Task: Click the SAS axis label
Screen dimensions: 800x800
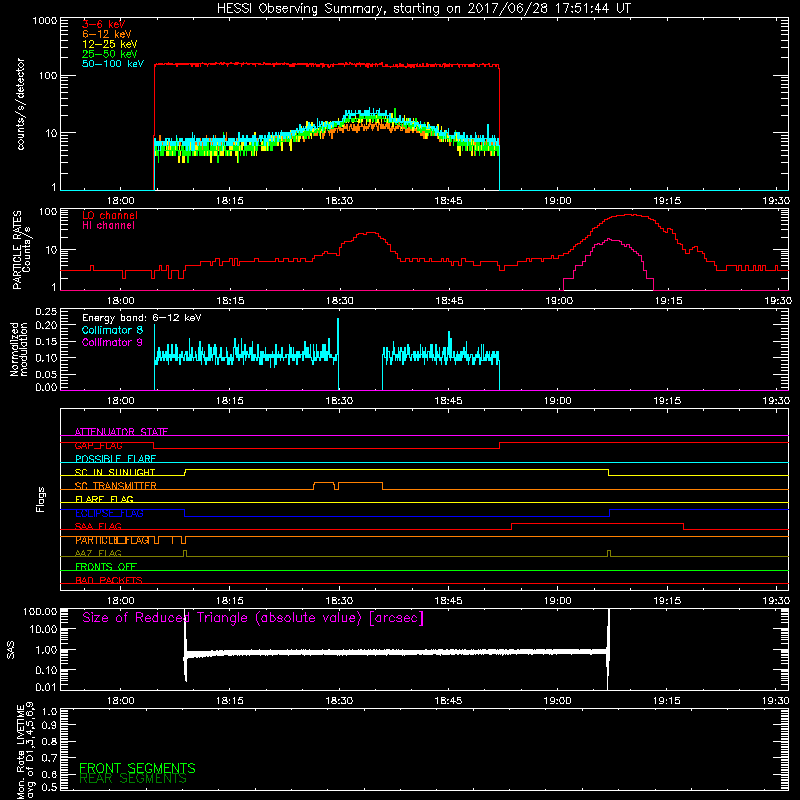Action: coord(10,649)
